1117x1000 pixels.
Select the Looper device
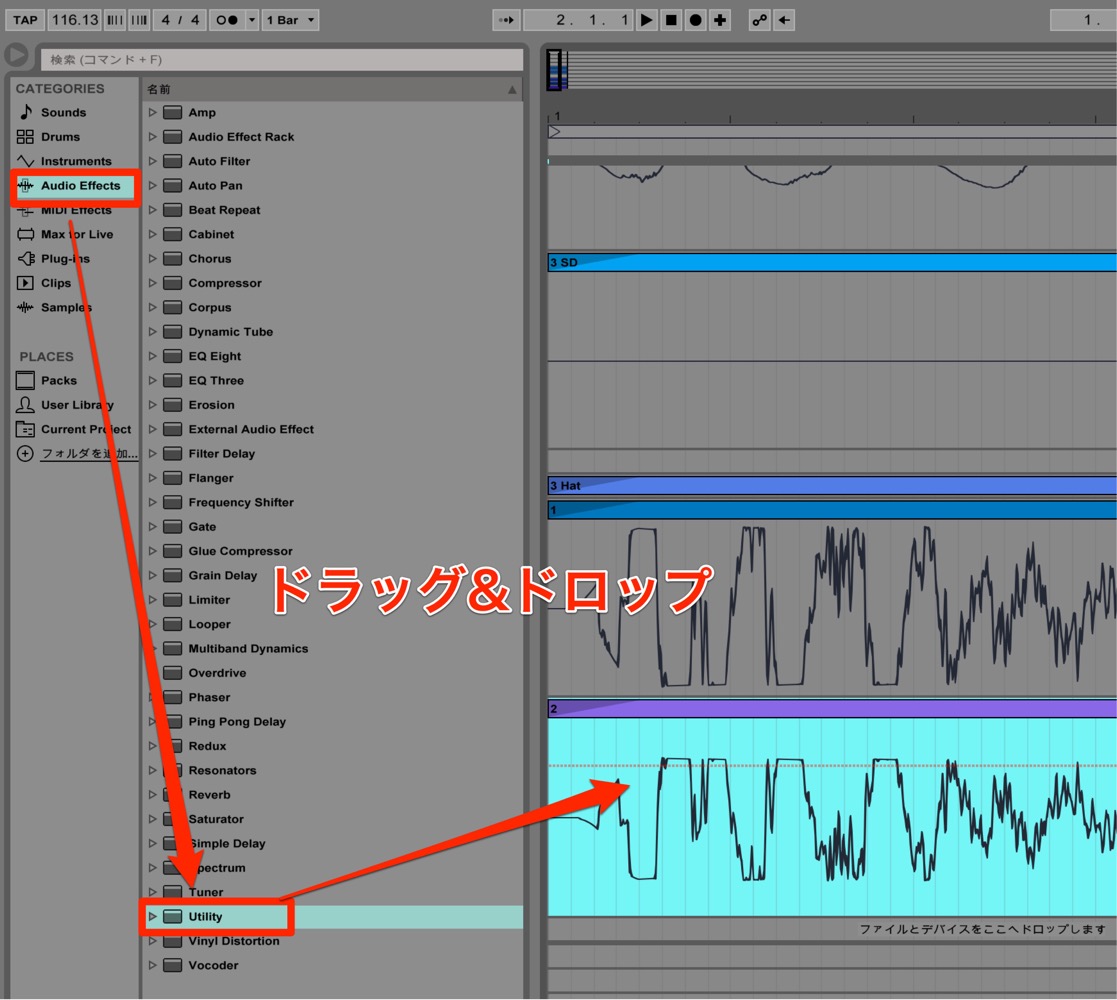pos(209,624)
